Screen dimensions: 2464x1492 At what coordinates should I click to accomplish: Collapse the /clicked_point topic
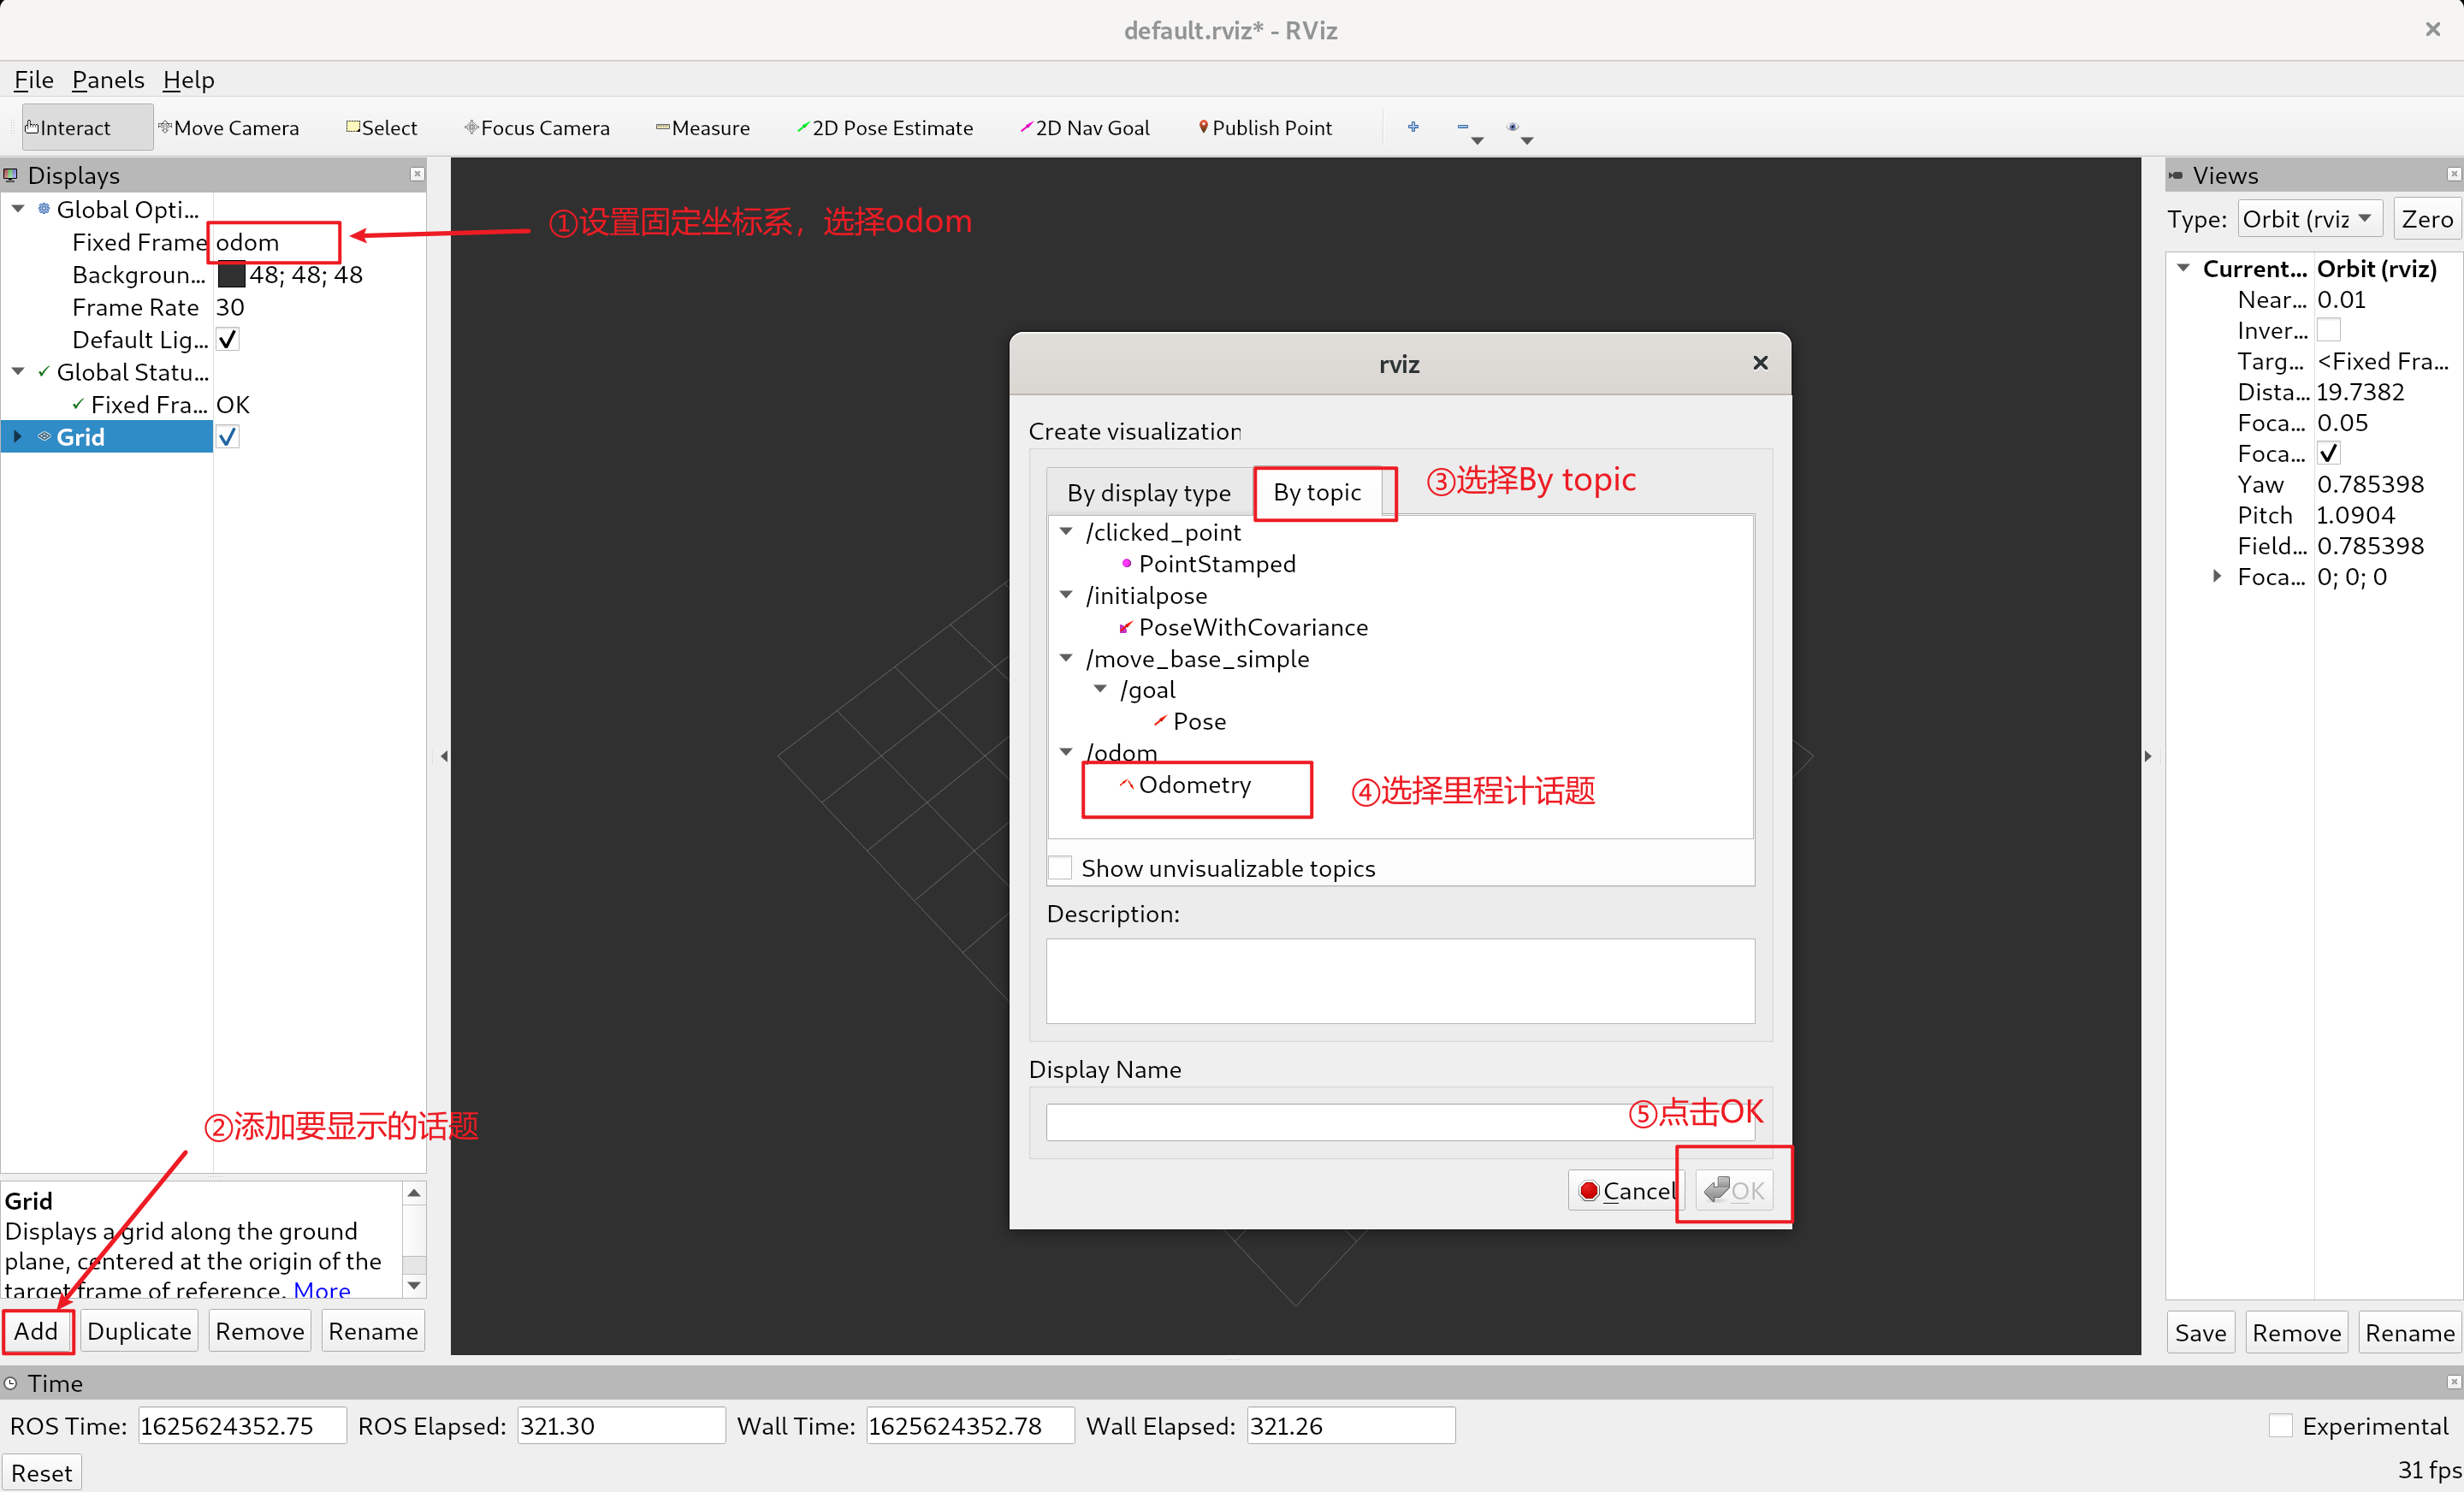pos(1066,531)
